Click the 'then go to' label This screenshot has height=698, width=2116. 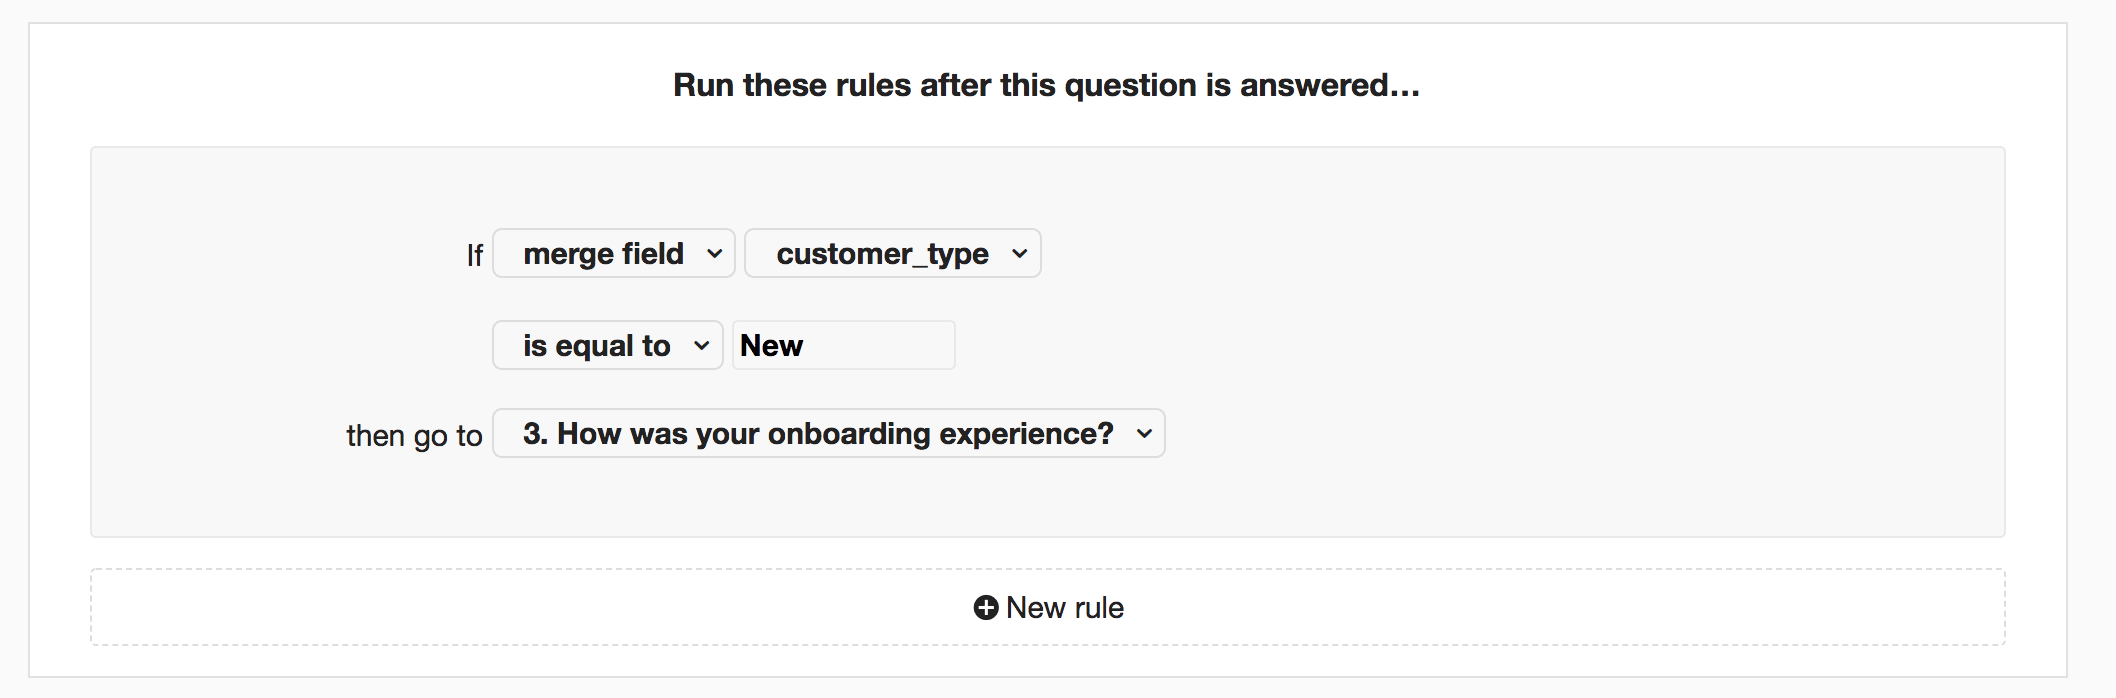pyautogui.click(x=414, y=436)
